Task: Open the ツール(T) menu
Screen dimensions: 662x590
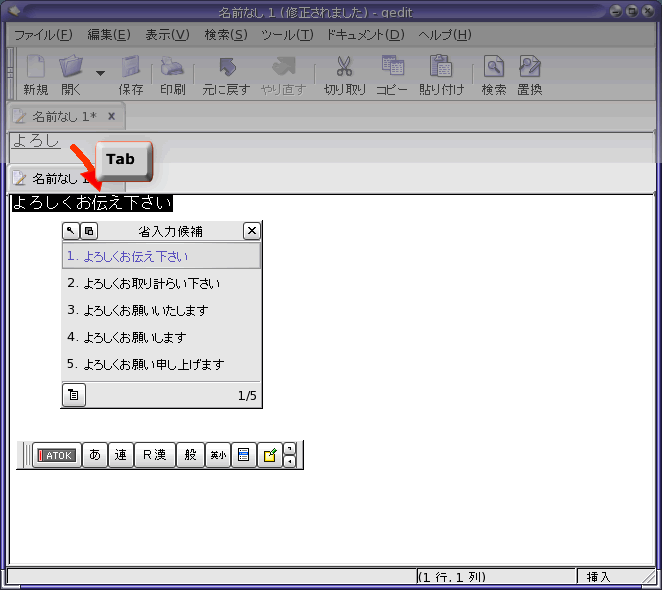Action: click(287, 35)
